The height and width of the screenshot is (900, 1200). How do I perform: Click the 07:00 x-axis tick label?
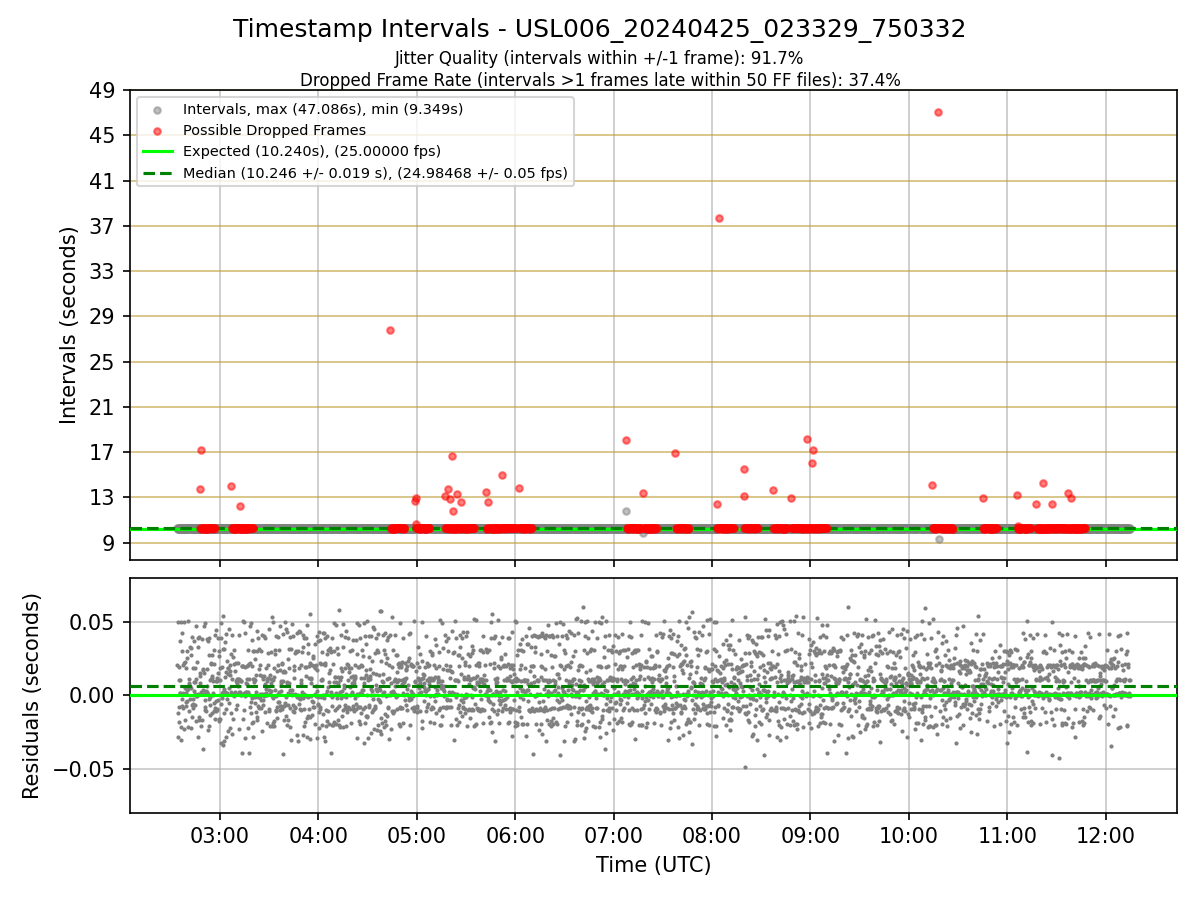pyautogui.click(x=613, y=837)
